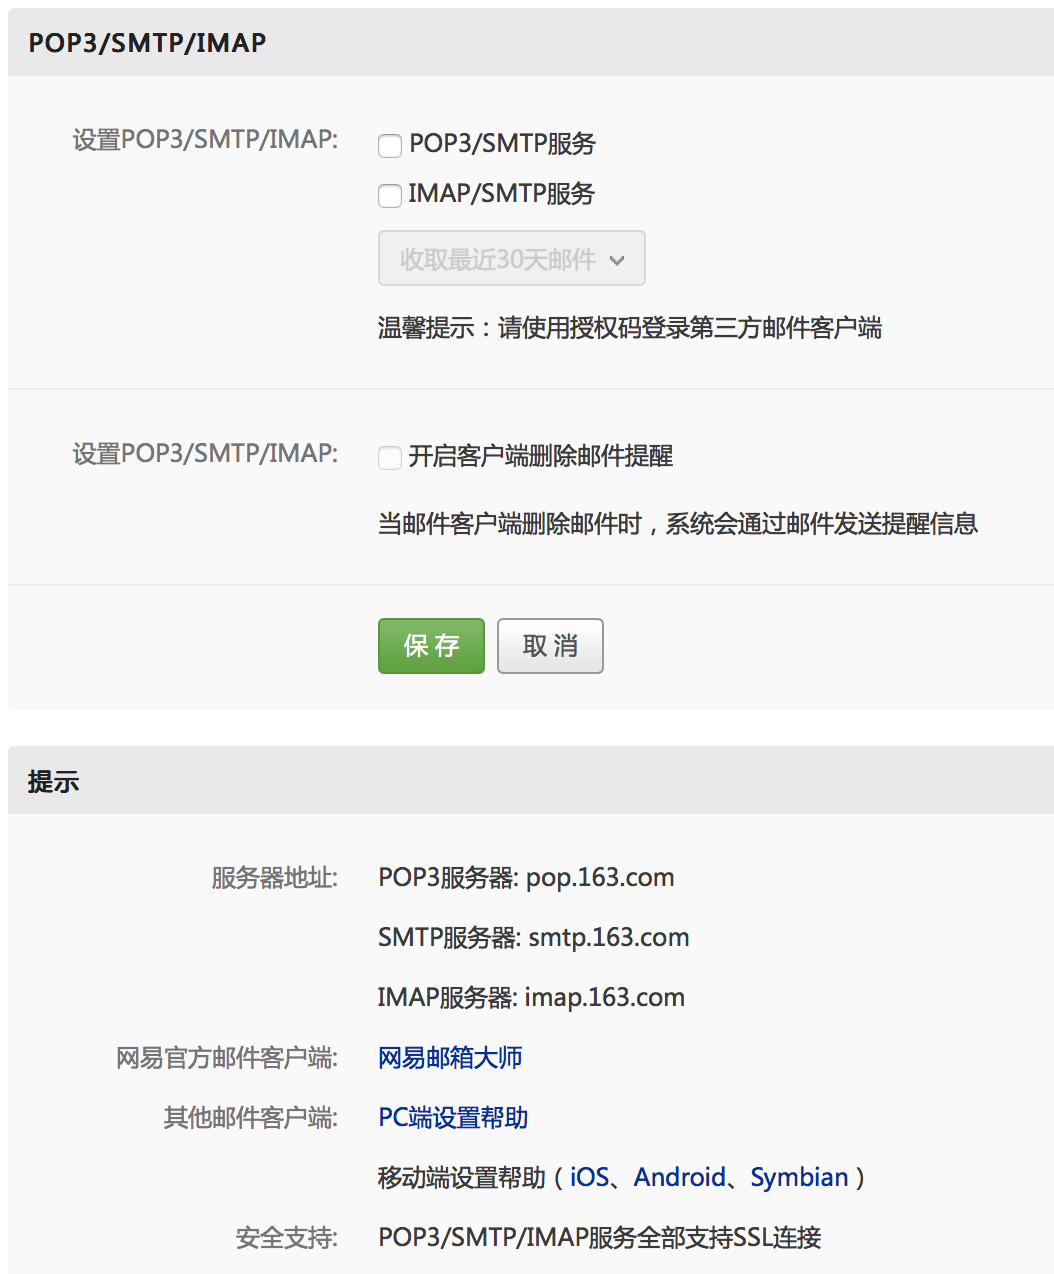Open the 网易邮箱大师 link

(x=450, y=1058)
